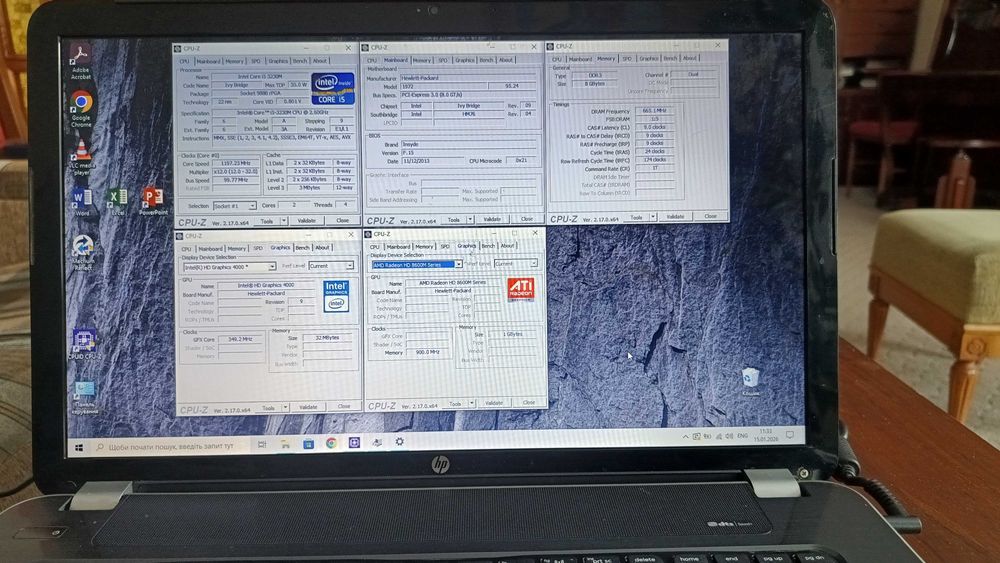Expand Tools arrow in the Memory timings window
1000x563 pixels.
point(653,217)
